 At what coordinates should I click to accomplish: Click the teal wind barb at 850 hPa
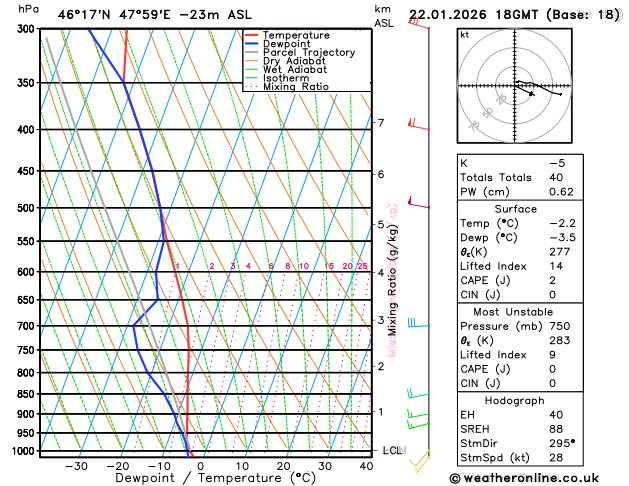point(418,393)
